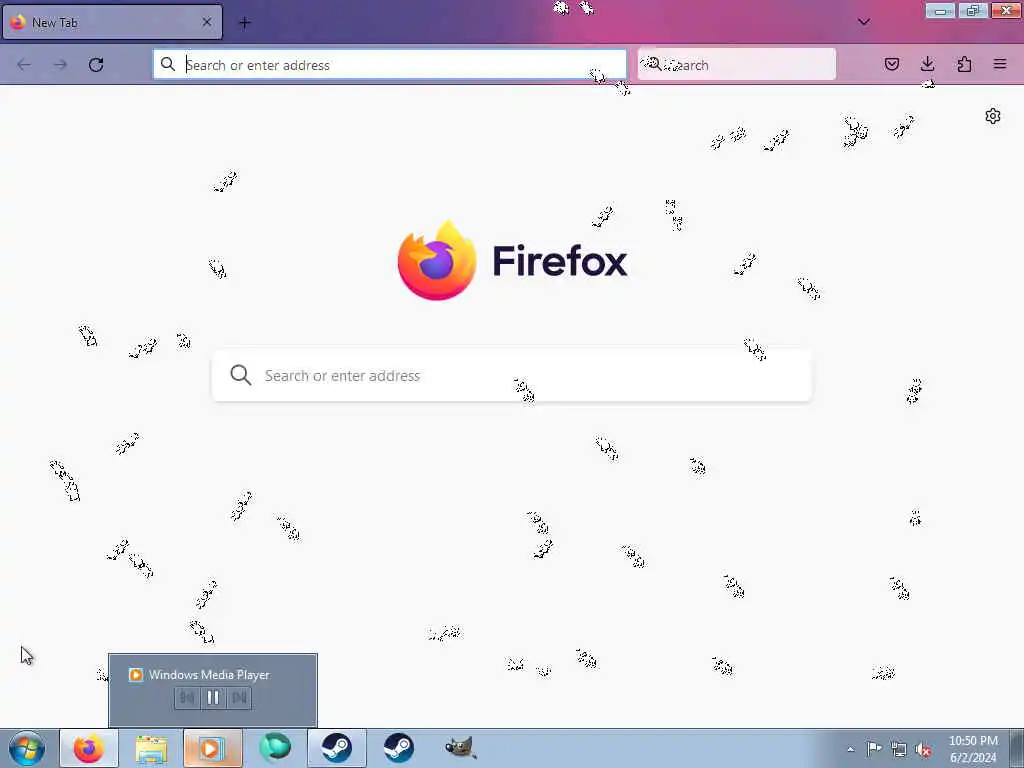Open the clock showing 10:50 PM
This screenshot has height=768, width=1024.
point(973,748)
